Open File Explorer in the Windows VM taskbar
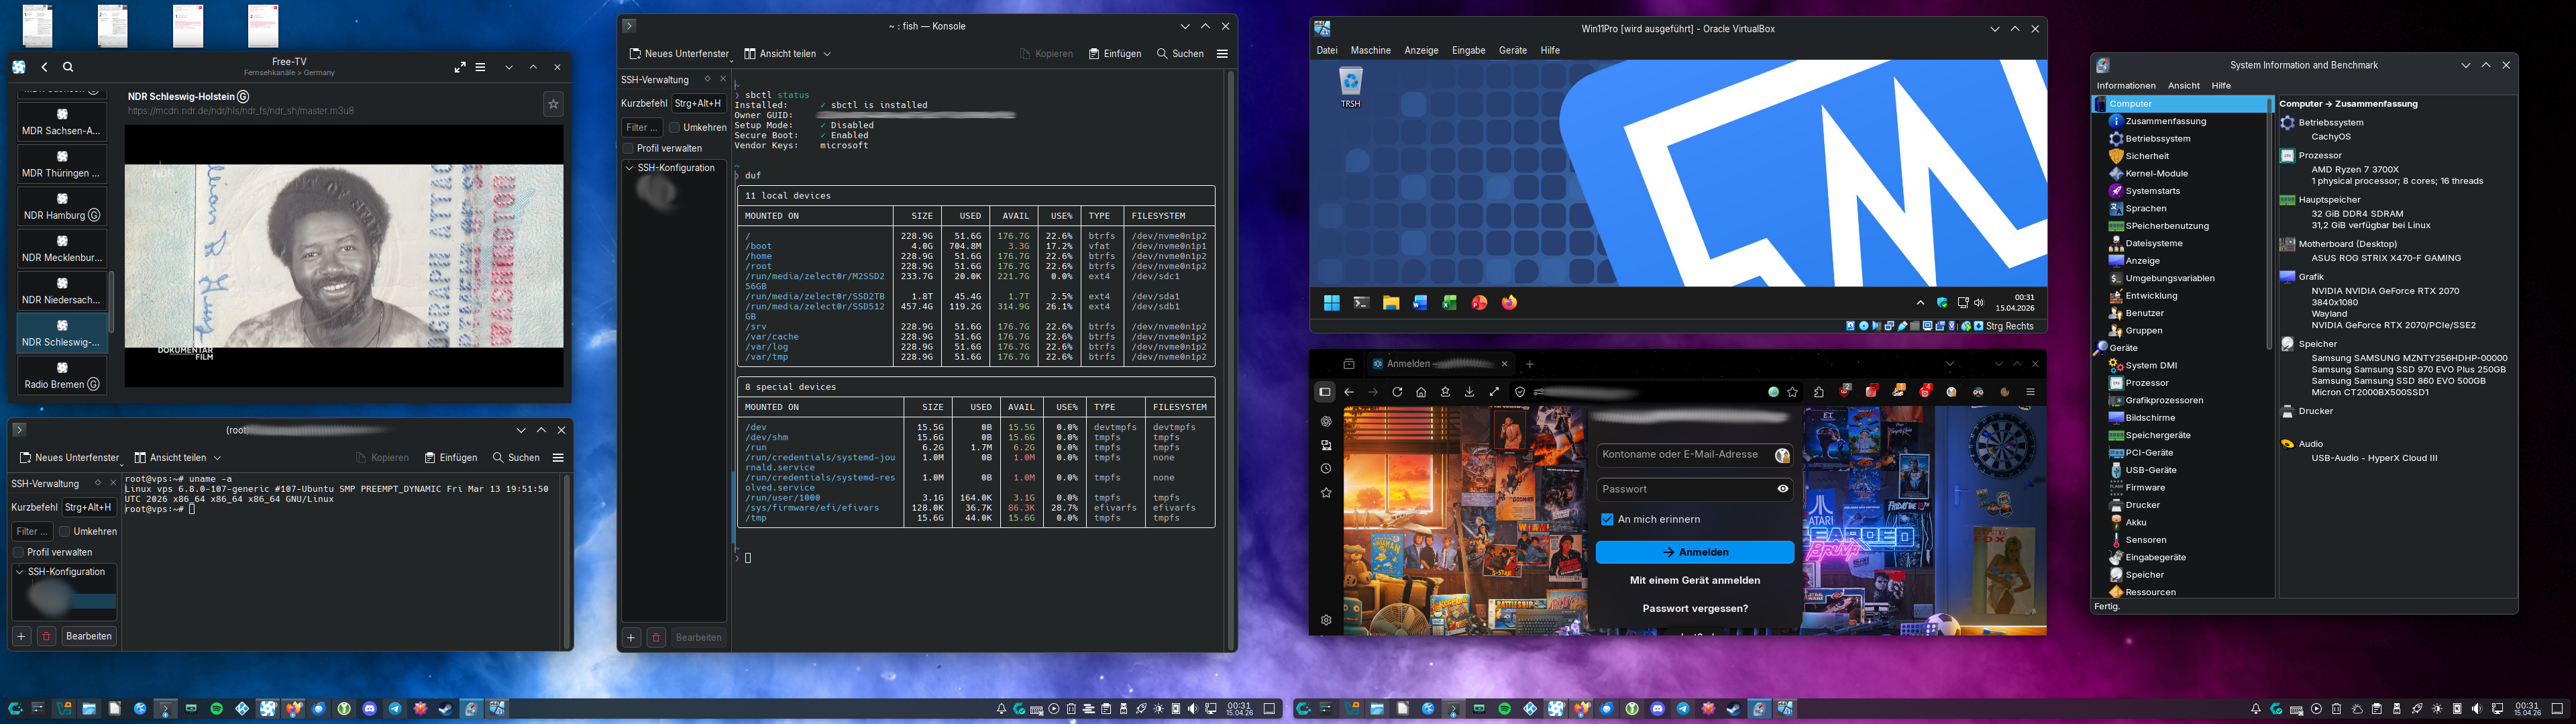 click(x=1391, y=303)
